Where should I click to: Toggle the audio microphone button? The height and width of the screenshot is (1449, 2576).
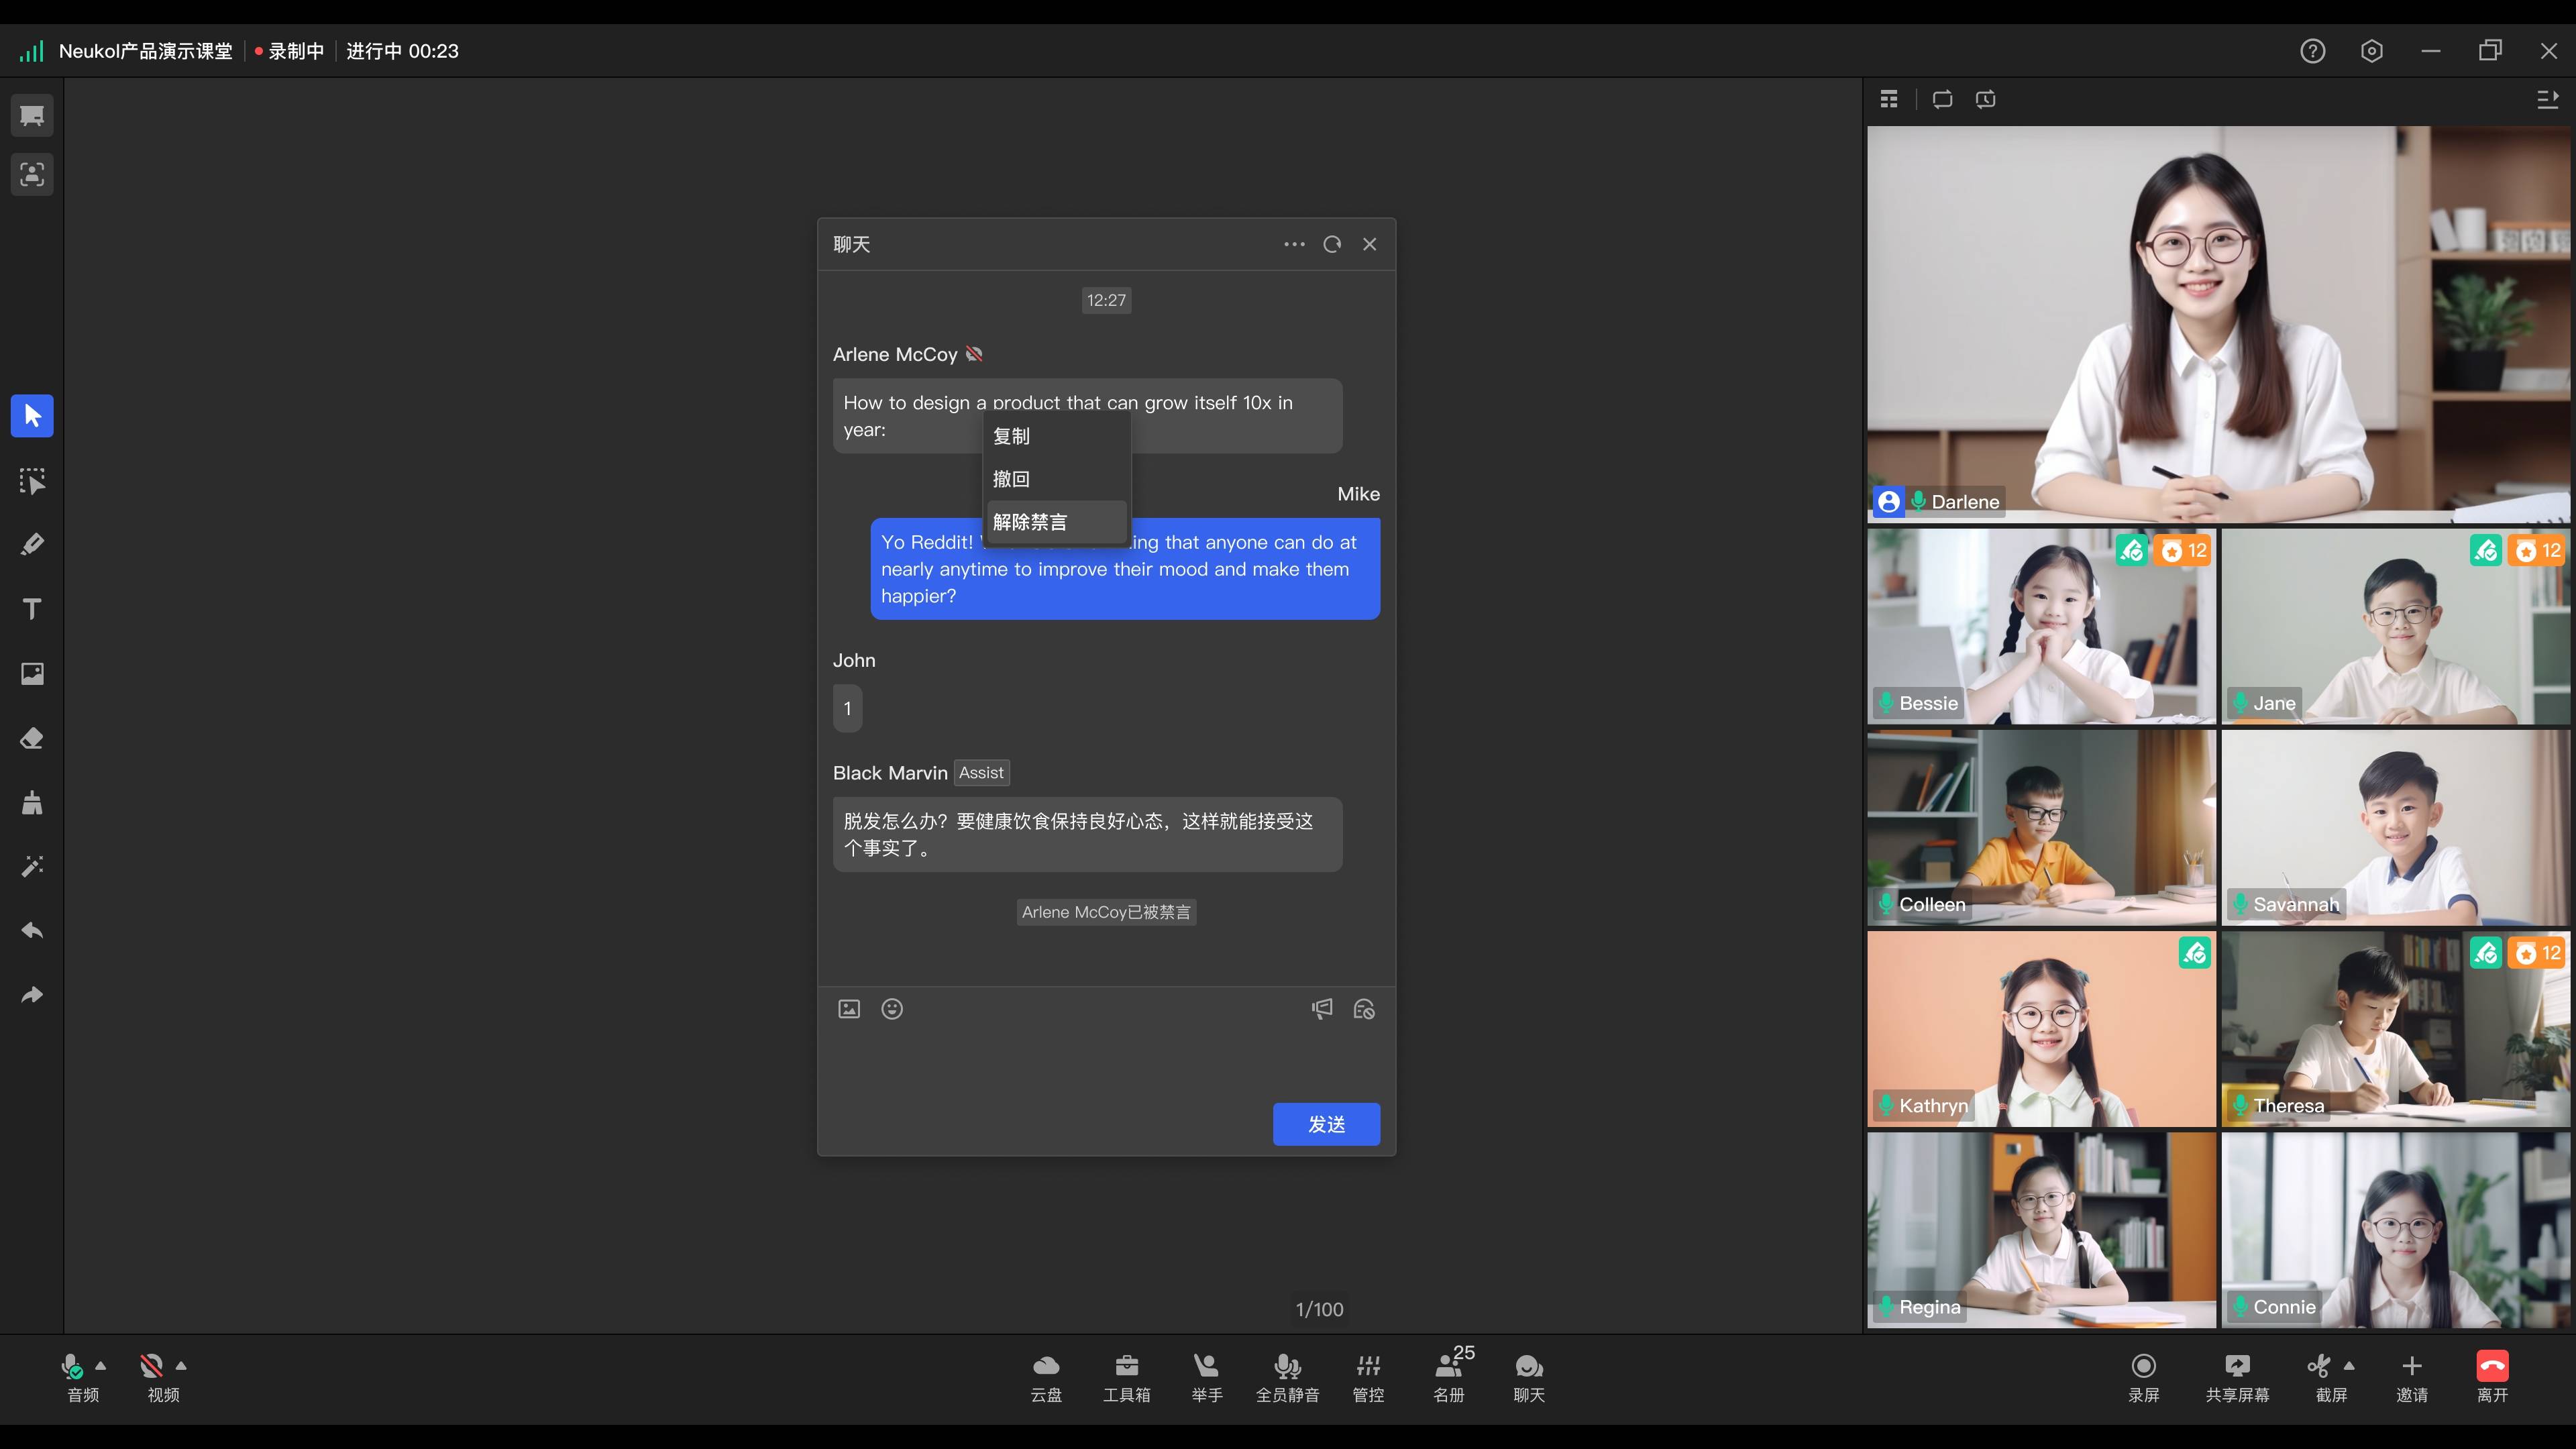72,1367
